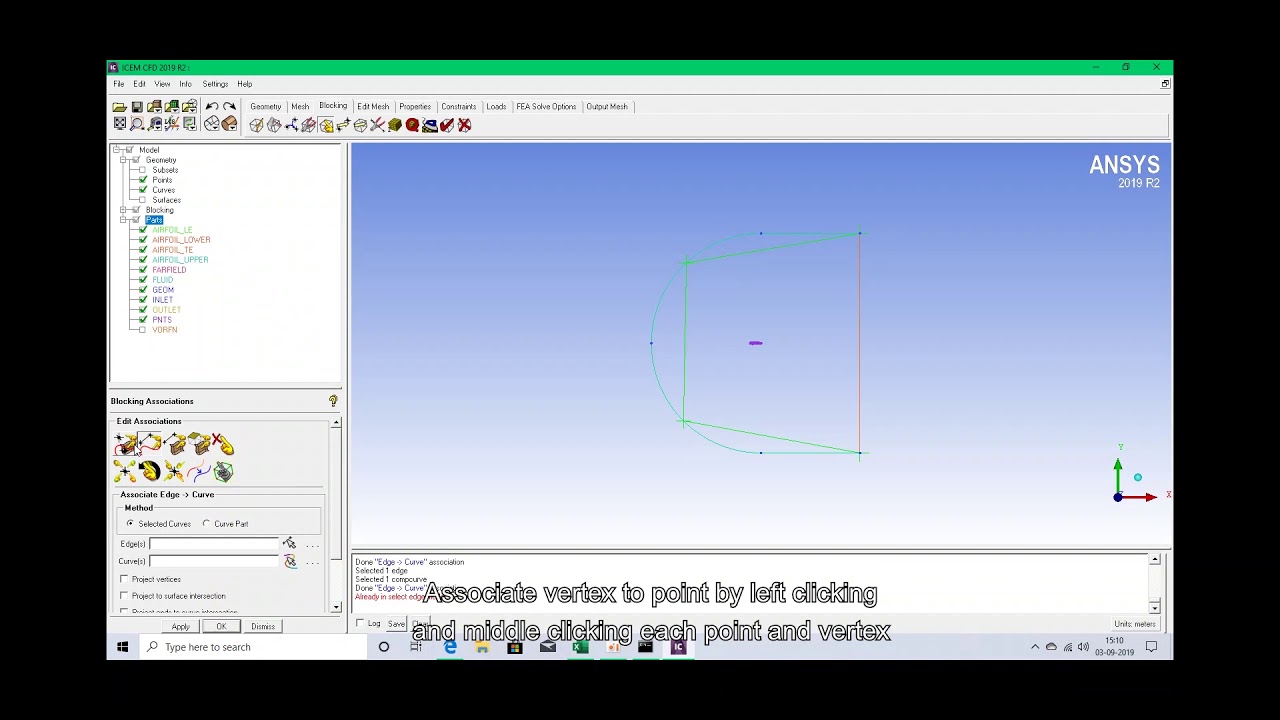
Task: Click the taskbar search box
Action: tap(254, 647)
